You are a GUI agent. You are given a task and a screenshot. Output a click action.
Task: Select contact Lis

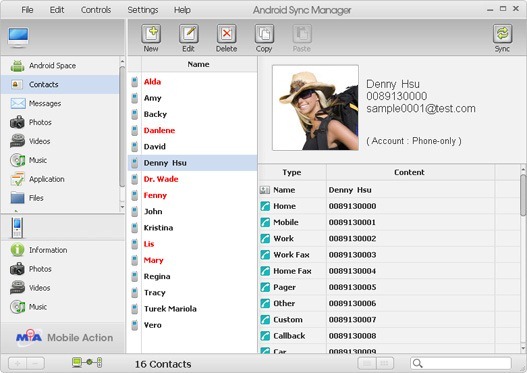click(x=192, y=244)
